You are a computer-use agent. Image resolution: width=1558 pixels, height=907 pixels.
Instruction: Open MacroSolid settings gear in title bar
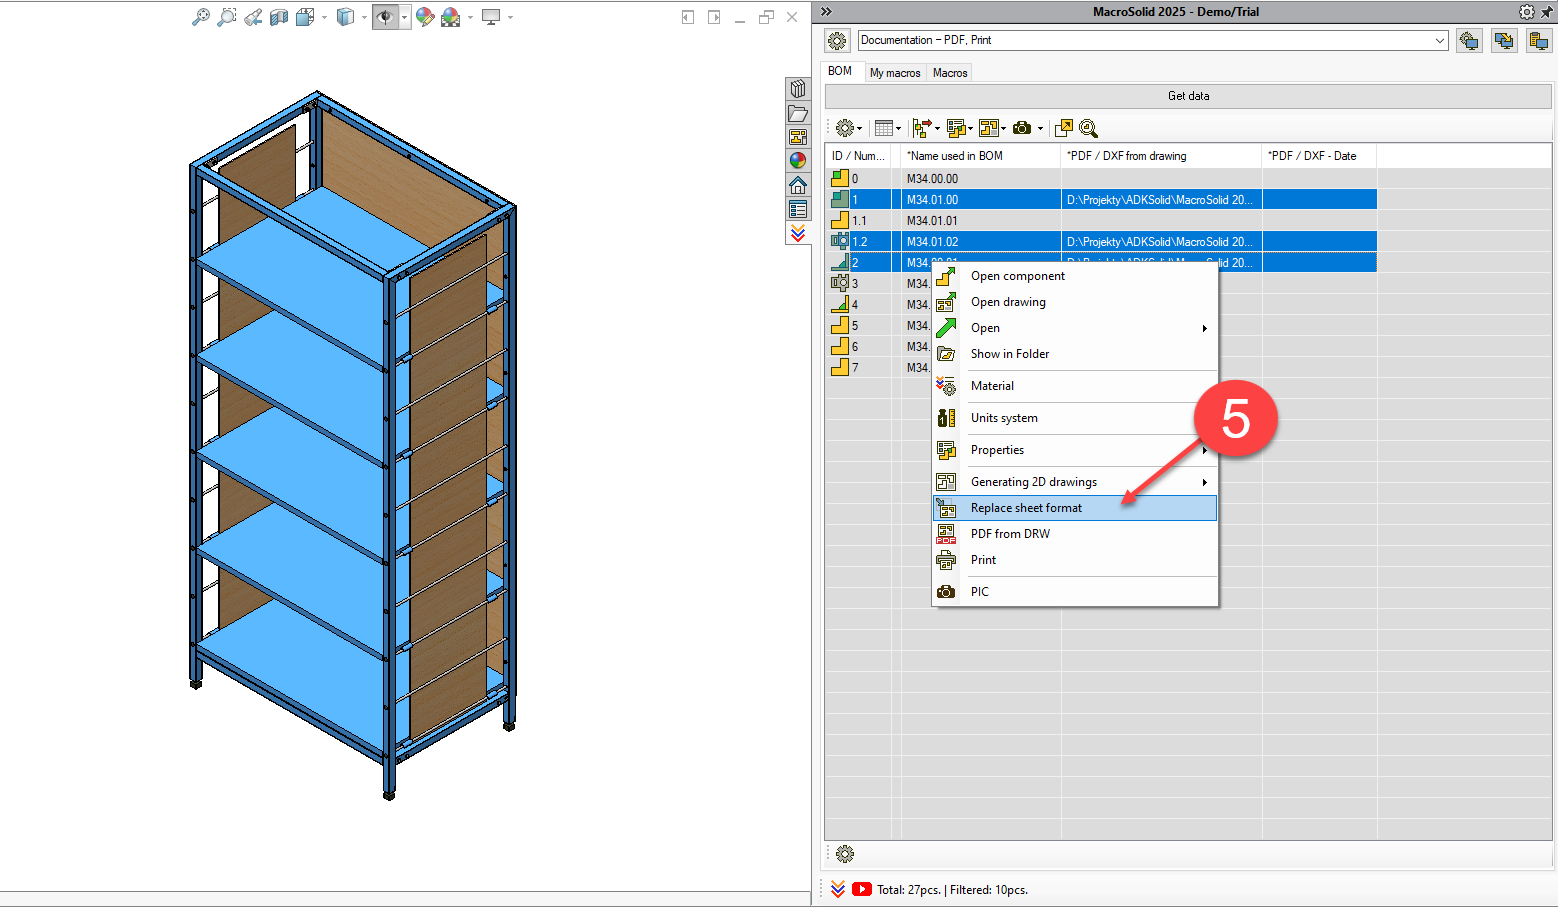pos(1527,12)
